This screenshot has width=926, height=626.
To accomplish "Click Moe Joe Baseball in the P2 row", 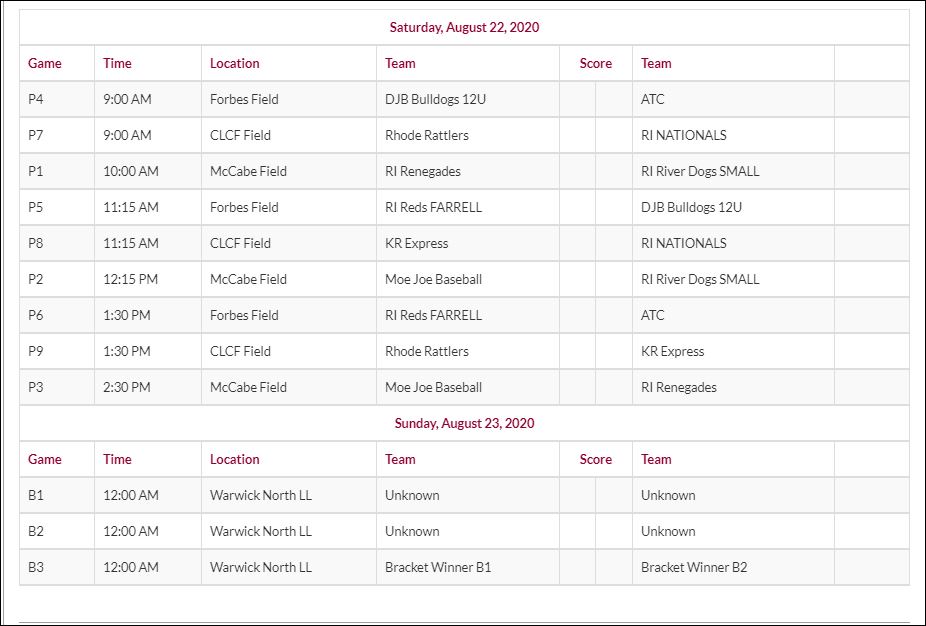I will [433, 279].
